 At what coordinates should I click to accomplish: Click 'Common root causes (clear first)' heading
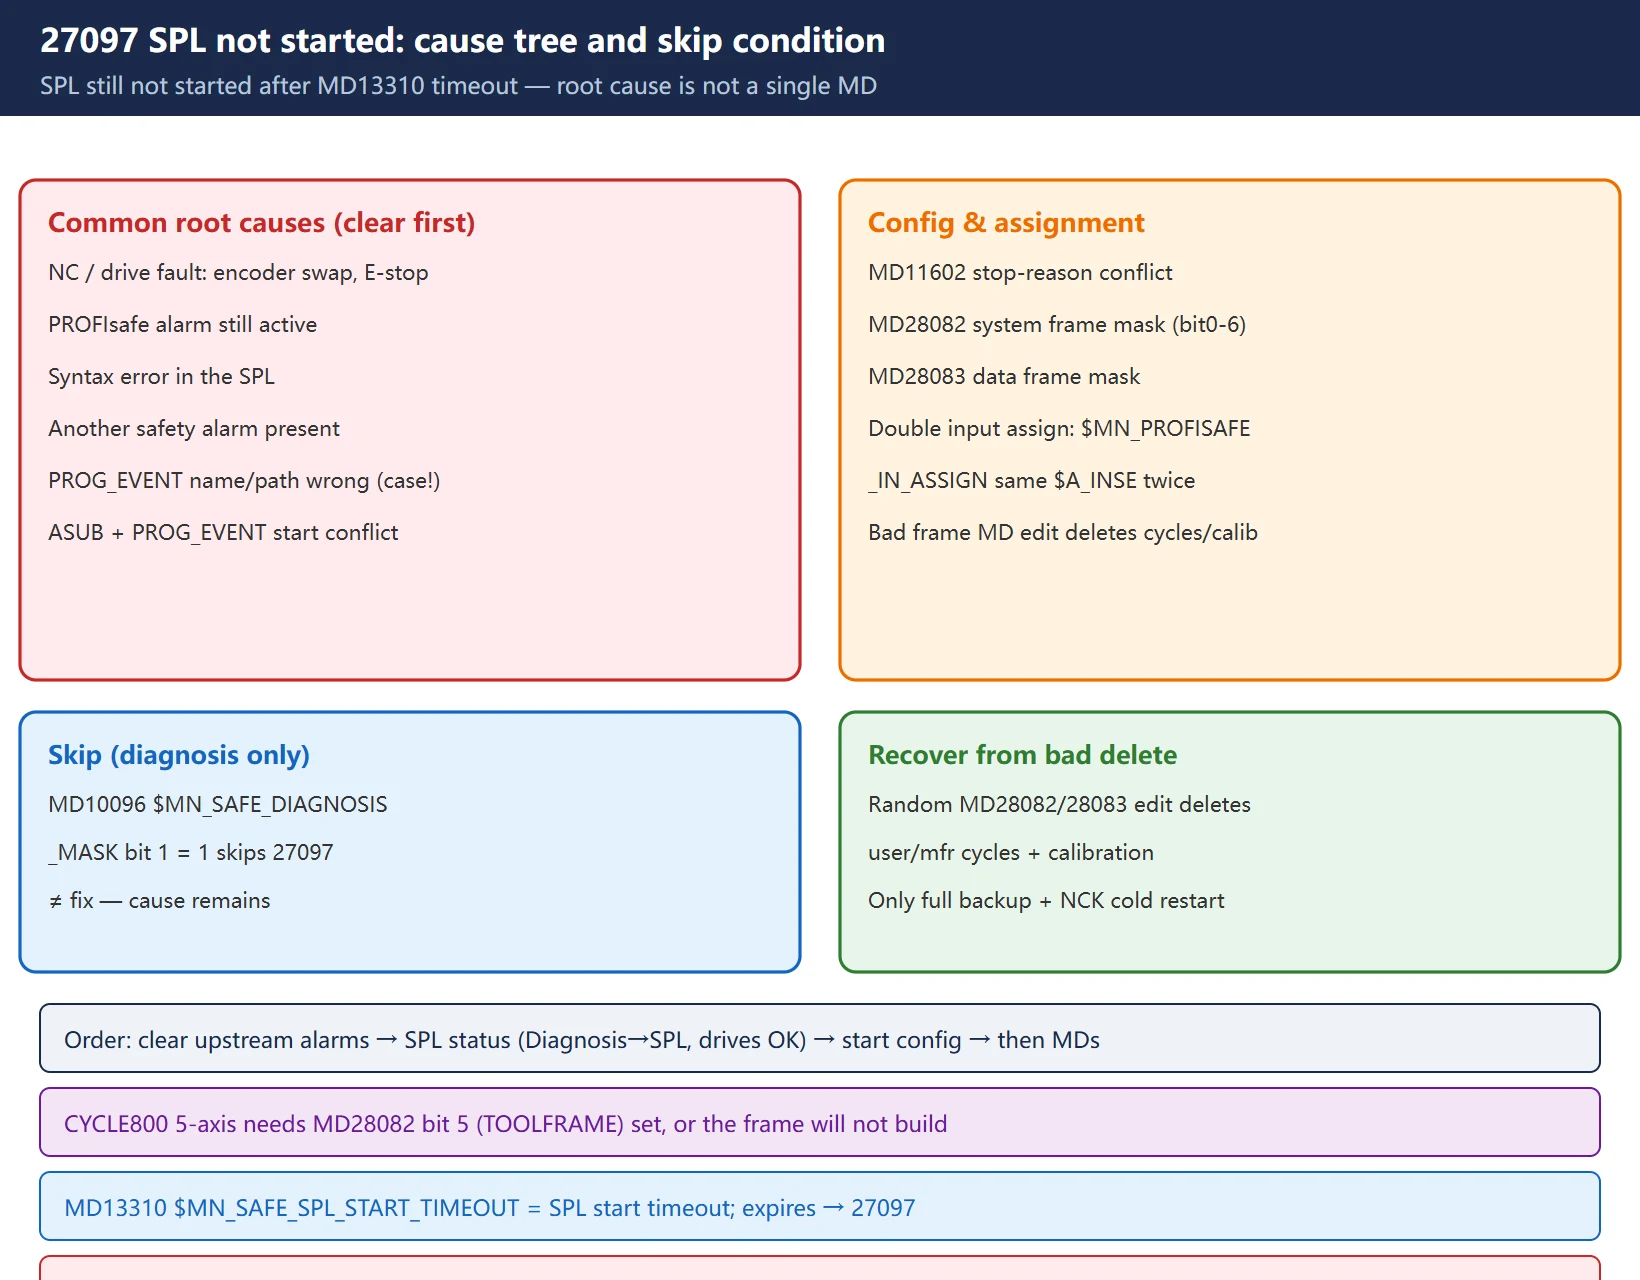tap(261, 222)
